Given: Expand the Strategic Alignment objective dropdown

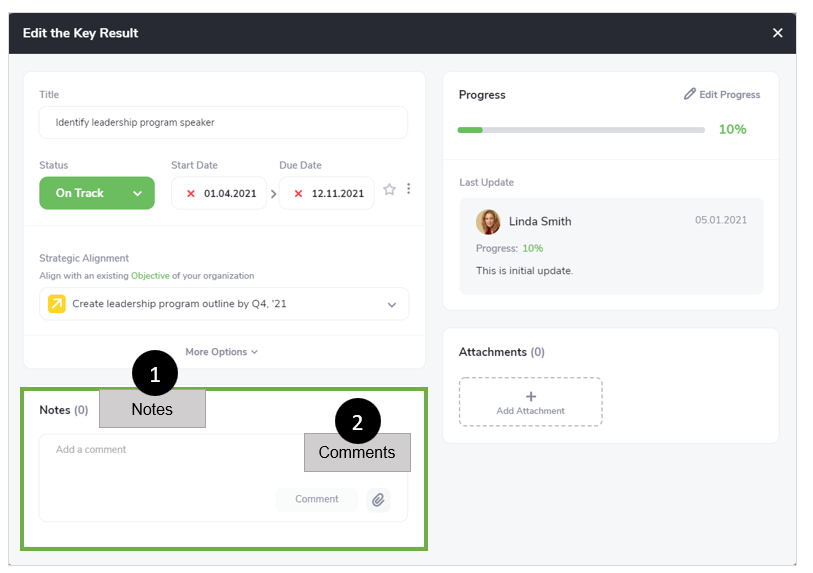Looking at the screenshot, I should (392, 305).
